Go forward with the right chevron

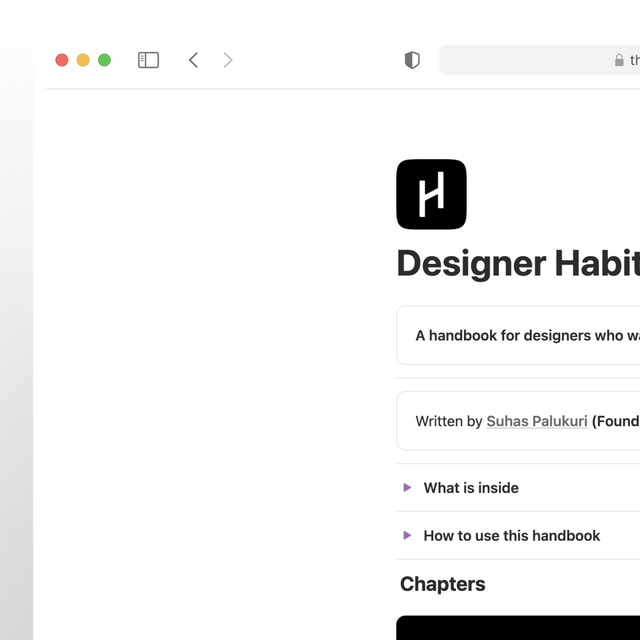[x=228, y=60]
